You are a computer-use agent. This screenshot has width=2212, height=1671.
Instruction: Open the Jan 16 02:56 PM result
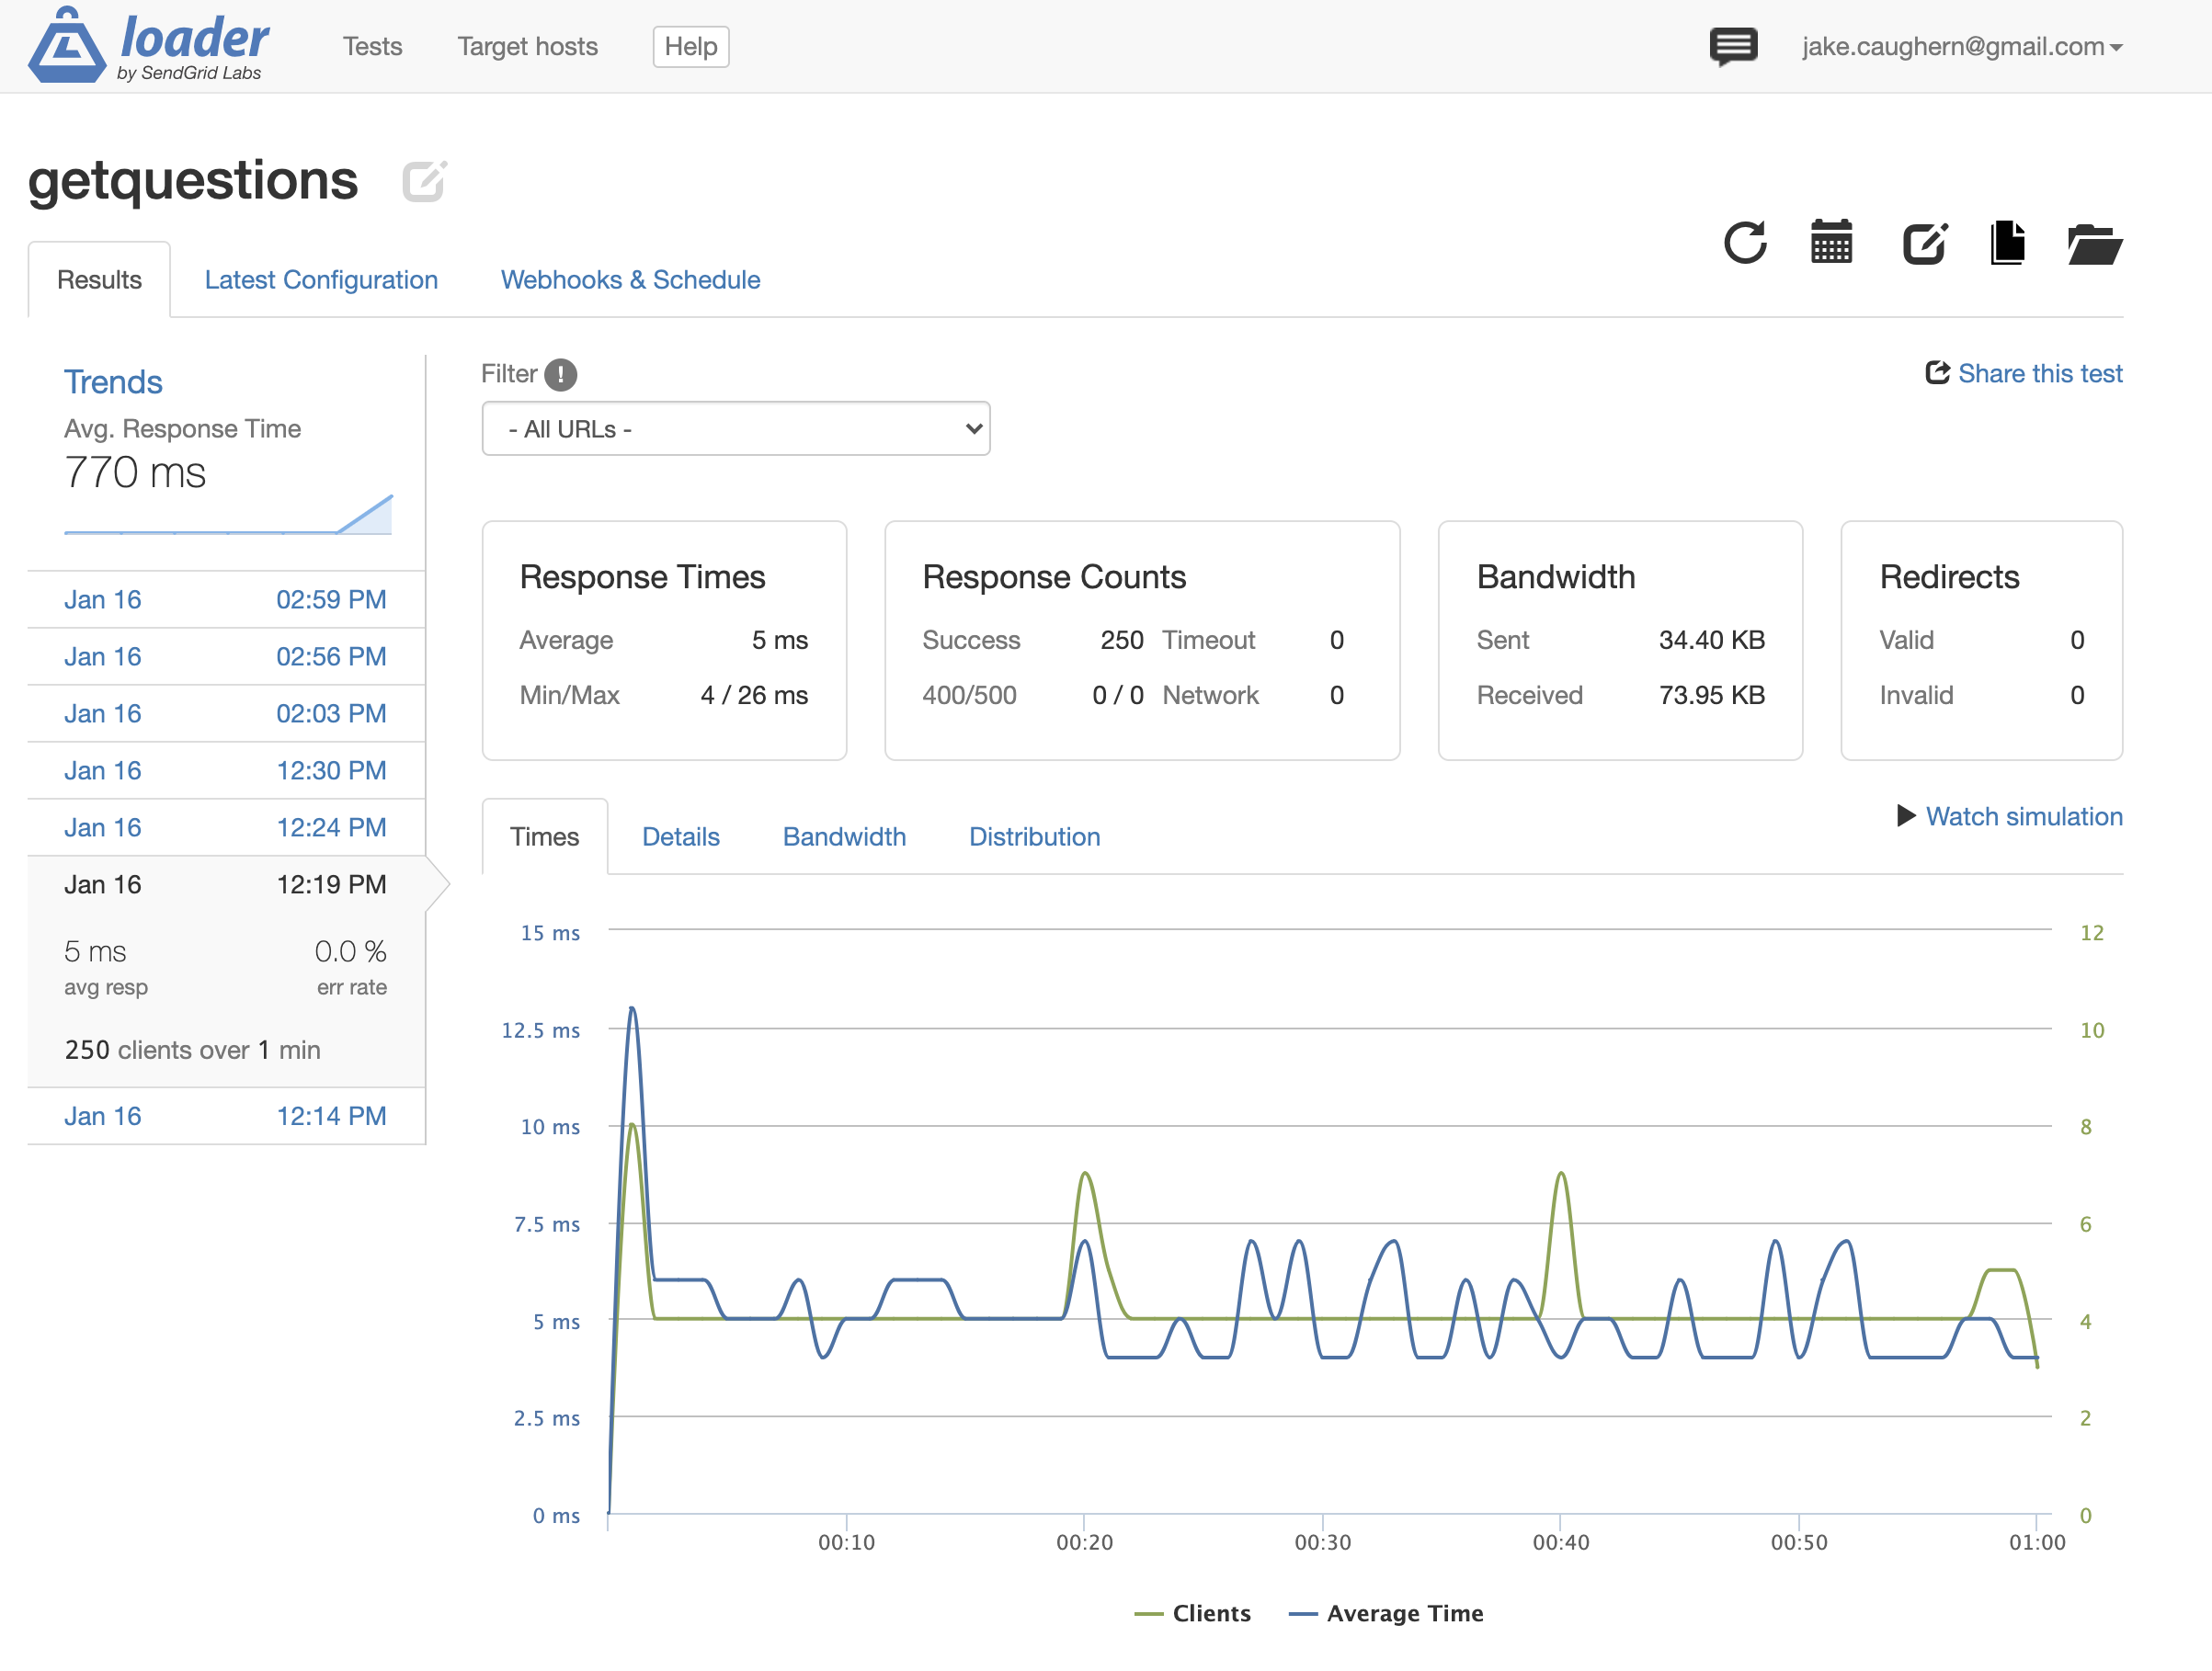(x=226, y=657)
